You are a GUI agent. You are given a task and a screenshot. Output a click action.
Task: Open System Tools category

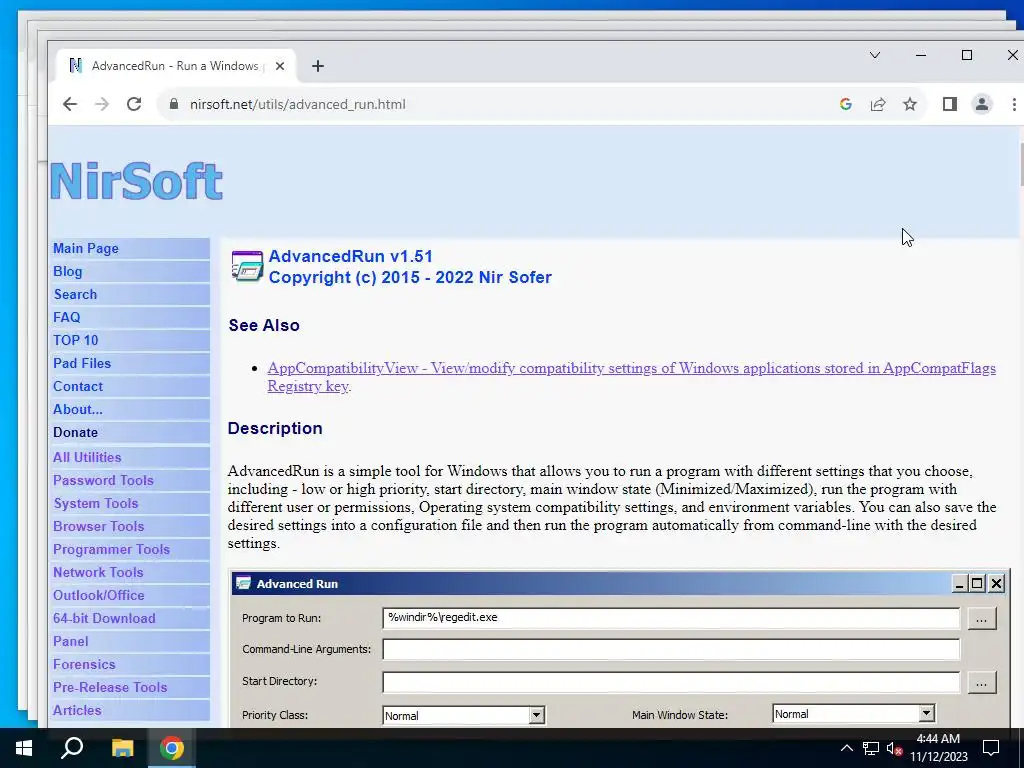[x=95, y=503]
